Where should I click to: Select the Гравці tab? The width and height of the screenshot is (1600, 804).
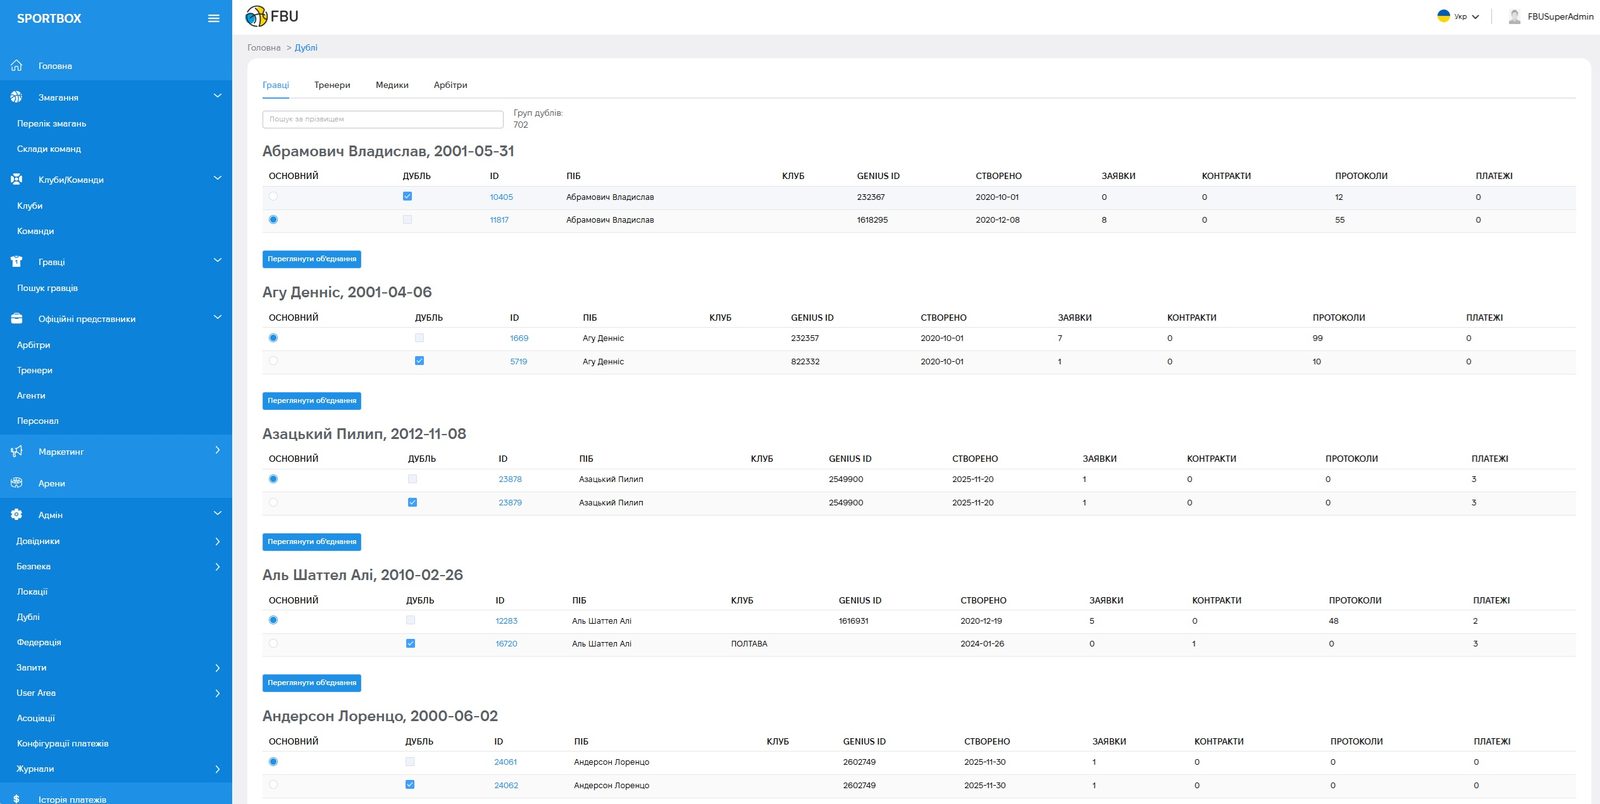(x=275, y=85)
